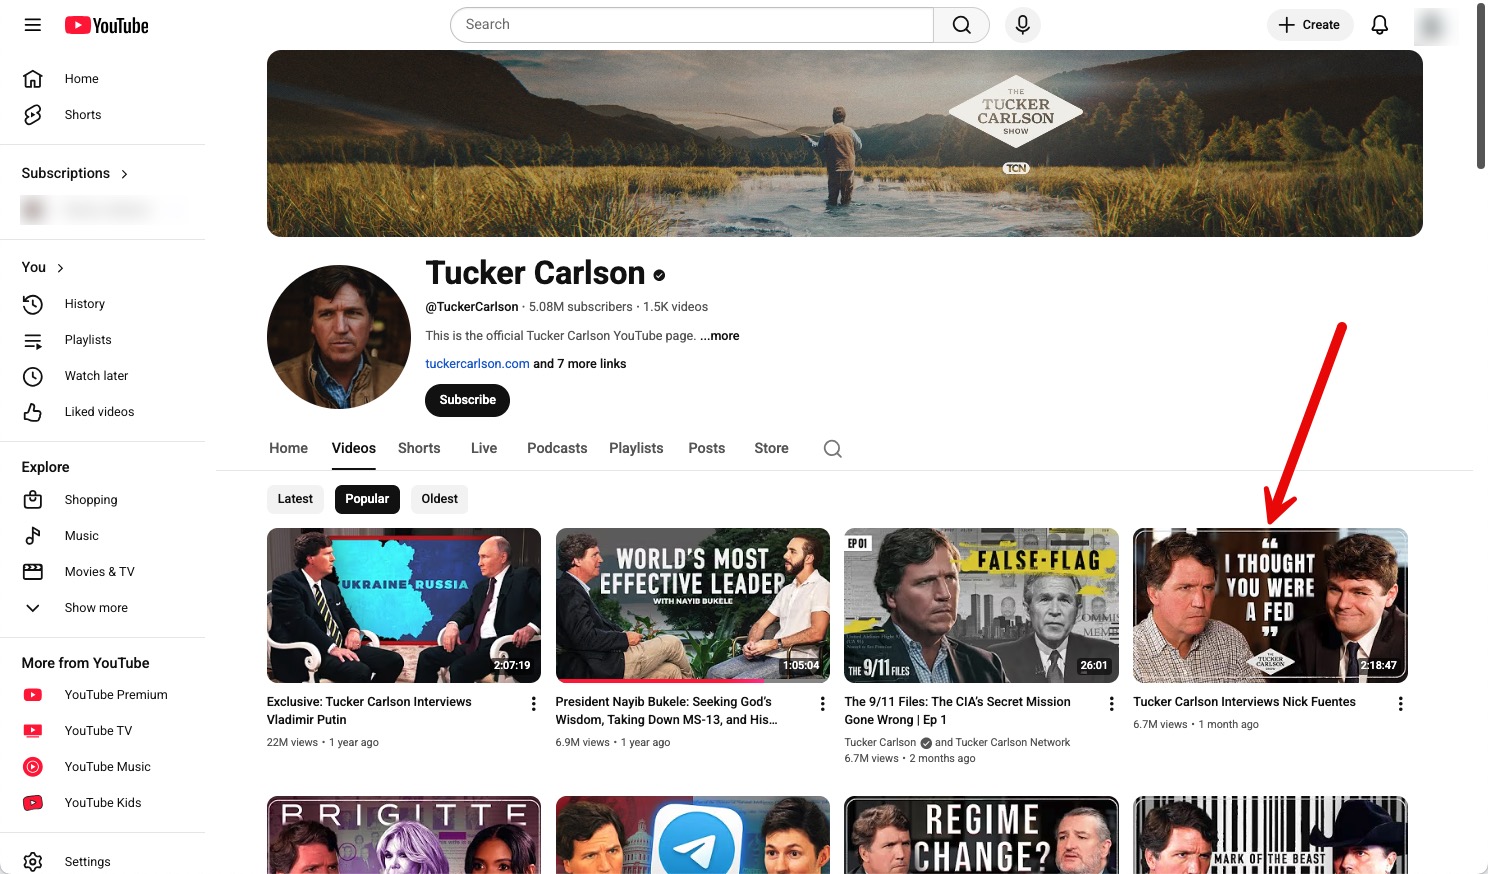Click the microphone voice search icon
The height and width of the screenshot is (874, 1488).
(1022, 24)
